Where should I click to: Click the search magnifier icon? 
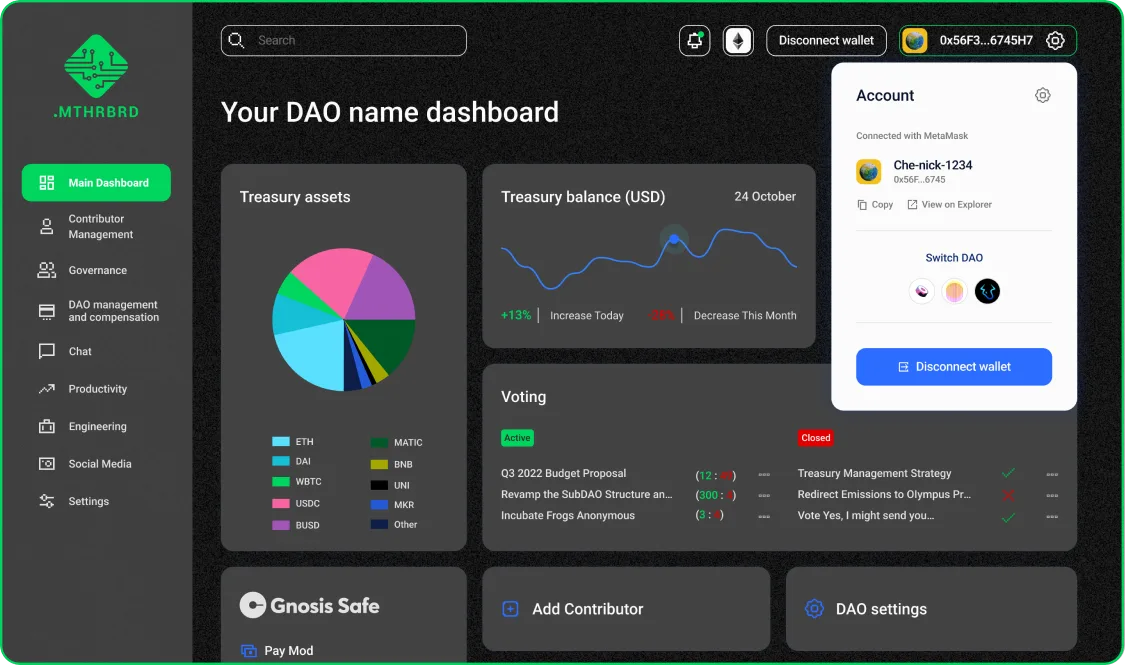[x=236, y=40]
